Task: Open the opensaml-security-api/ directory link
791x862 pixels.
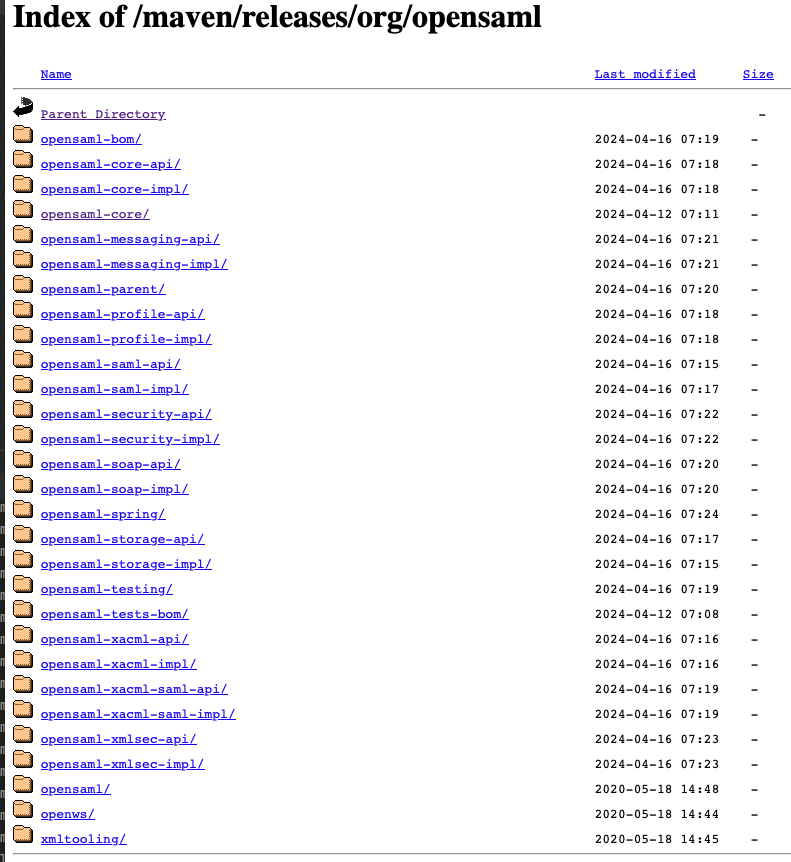Action: (x=126, y=415)
